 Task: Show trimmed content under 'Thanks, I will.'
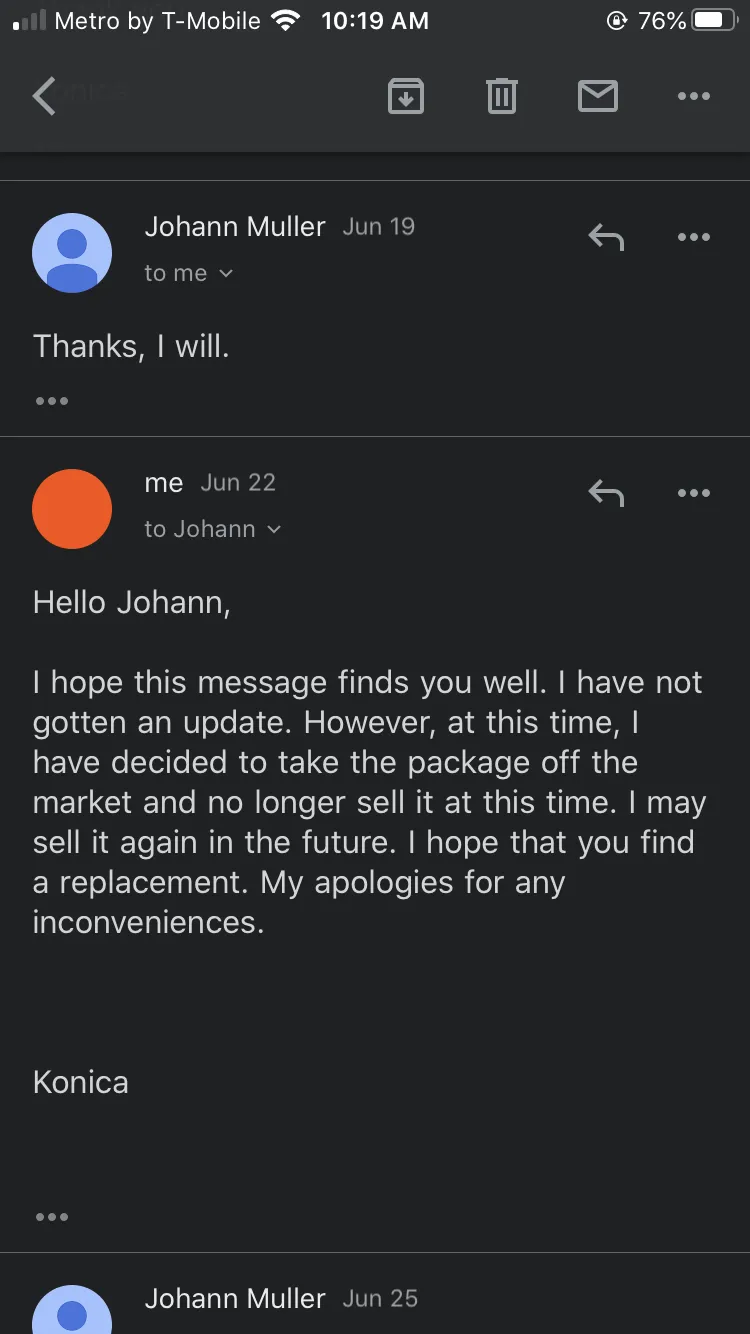click(x=51, y=401)
